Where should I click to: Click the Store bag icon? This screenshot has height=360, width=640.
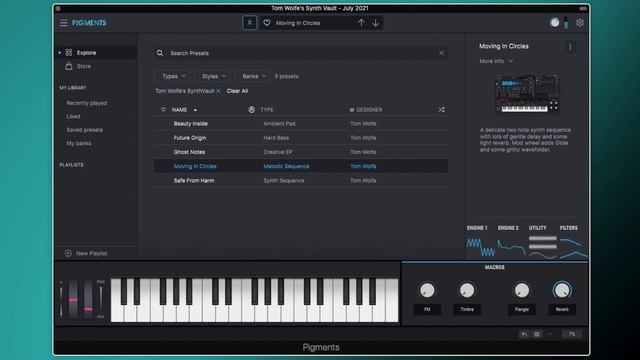(69, 66)
